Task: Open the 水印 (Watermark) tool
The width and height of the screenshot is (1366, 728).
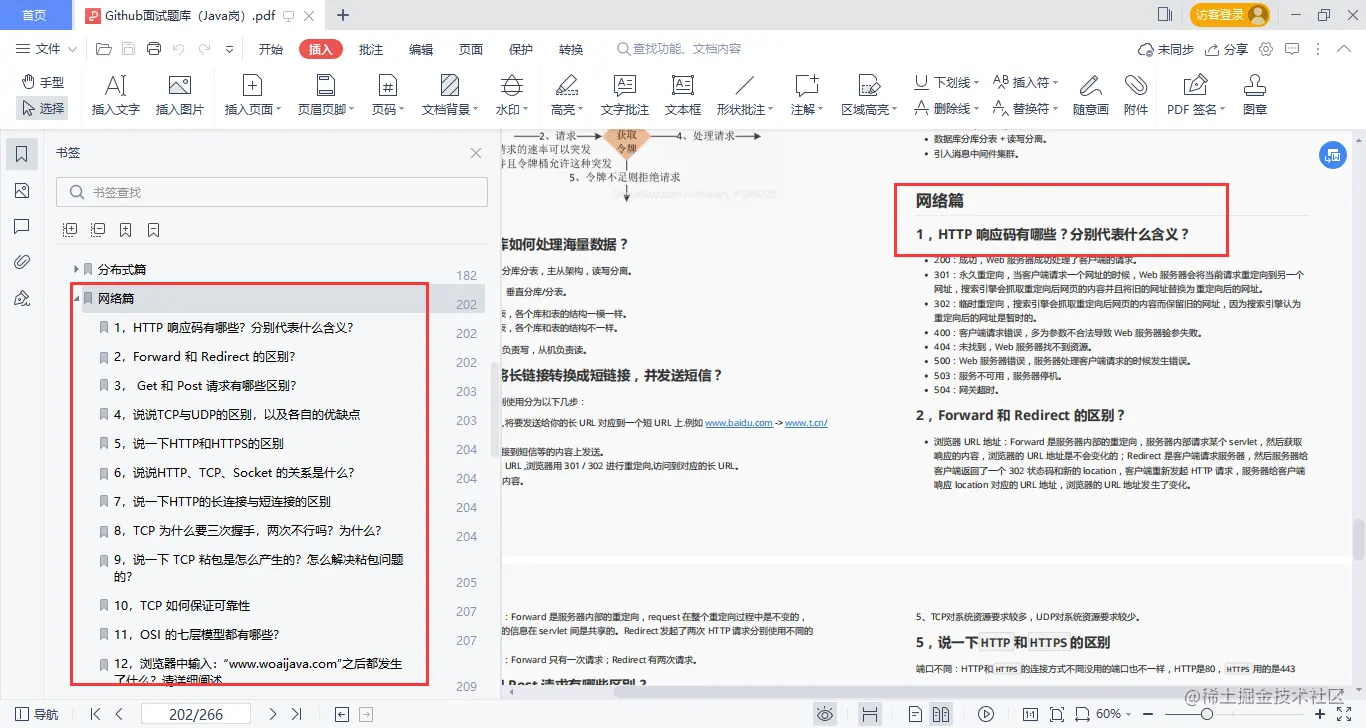Action: (x=512, y=95)
